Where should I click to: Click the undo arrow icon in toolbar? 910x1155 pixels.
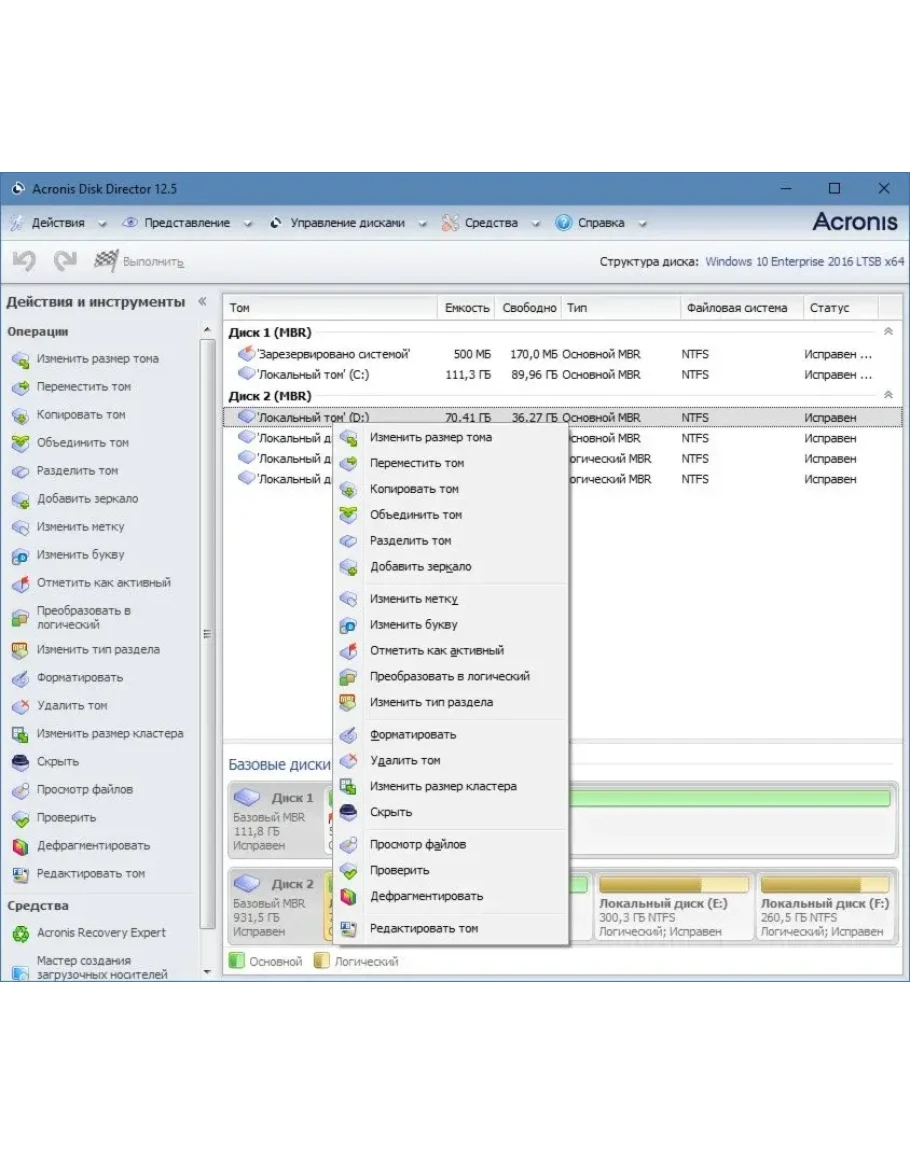(x=24, y=261)
